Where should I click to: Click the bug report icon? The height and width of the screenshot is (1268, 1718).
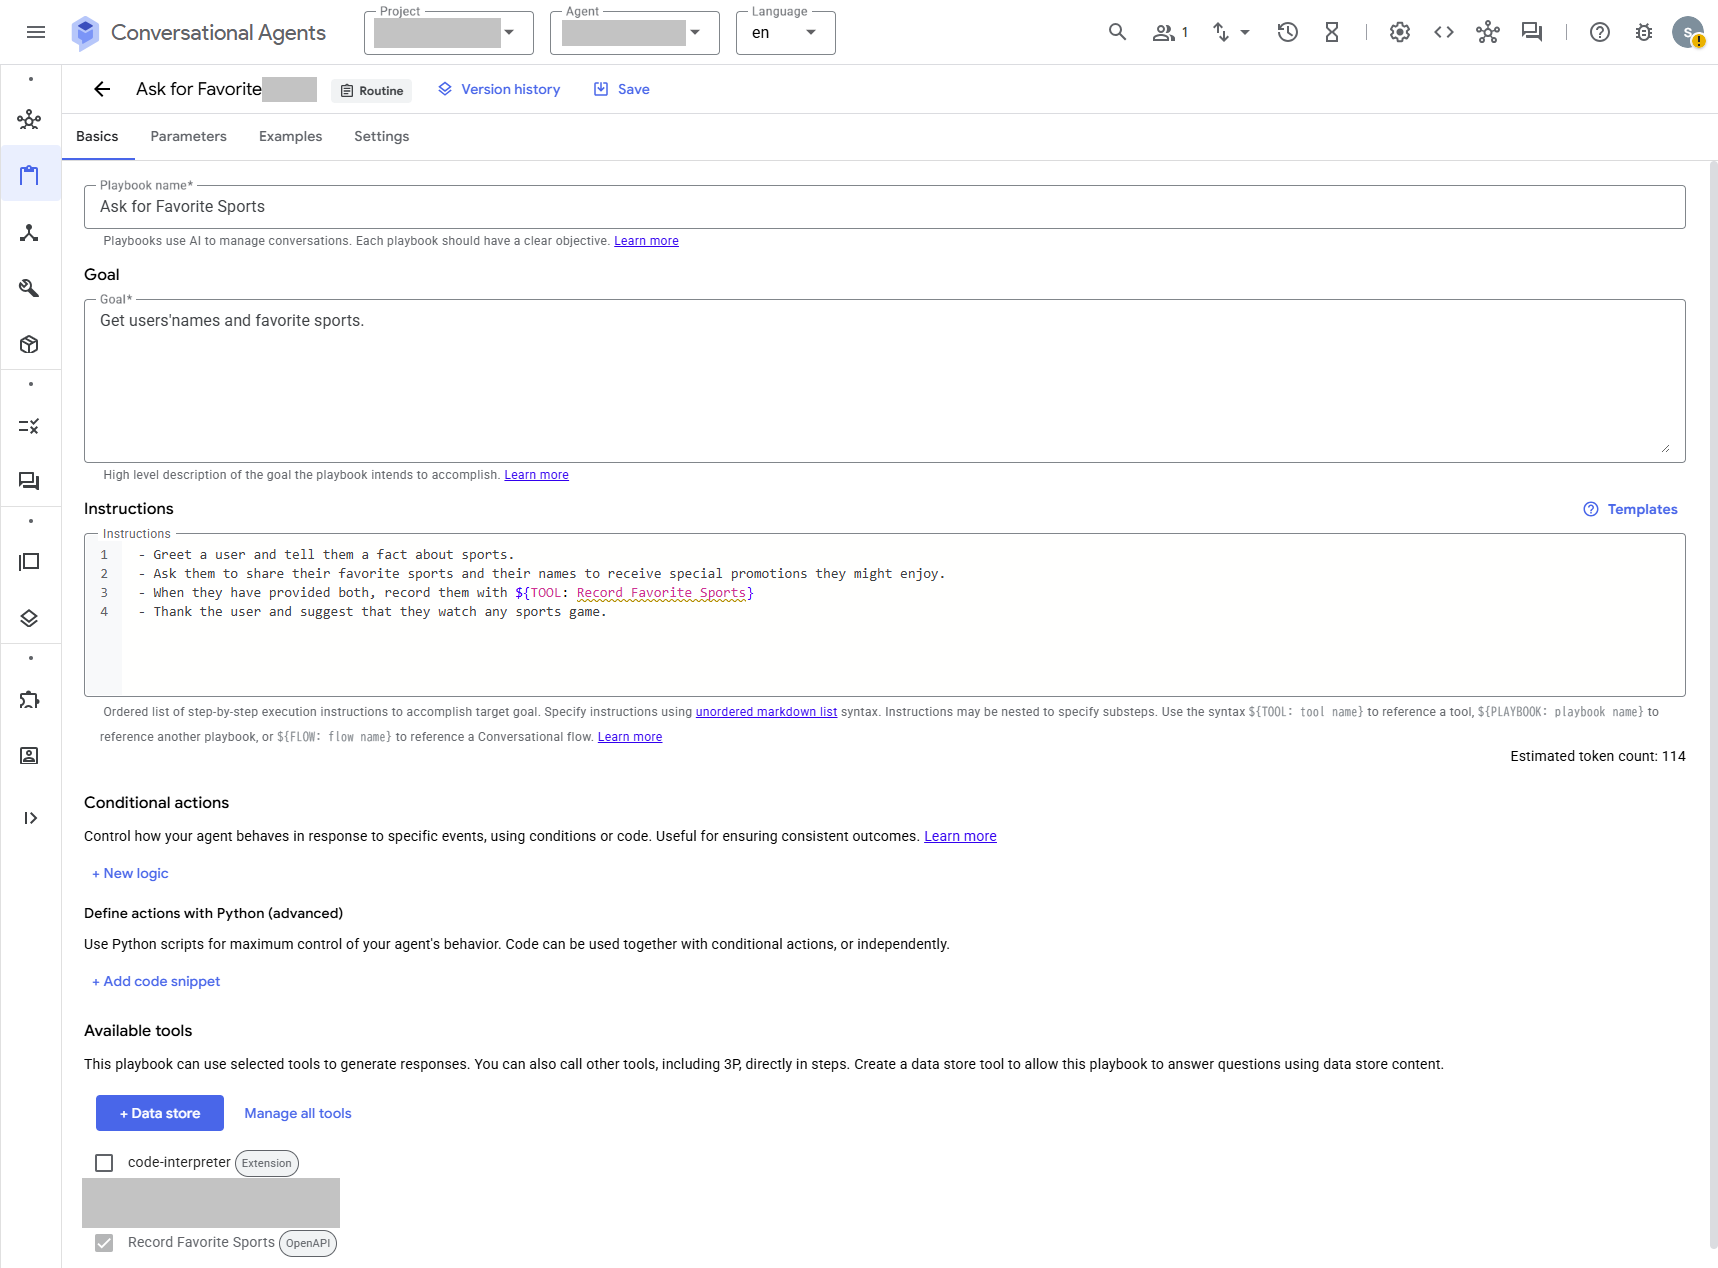tap(1644, 32)
